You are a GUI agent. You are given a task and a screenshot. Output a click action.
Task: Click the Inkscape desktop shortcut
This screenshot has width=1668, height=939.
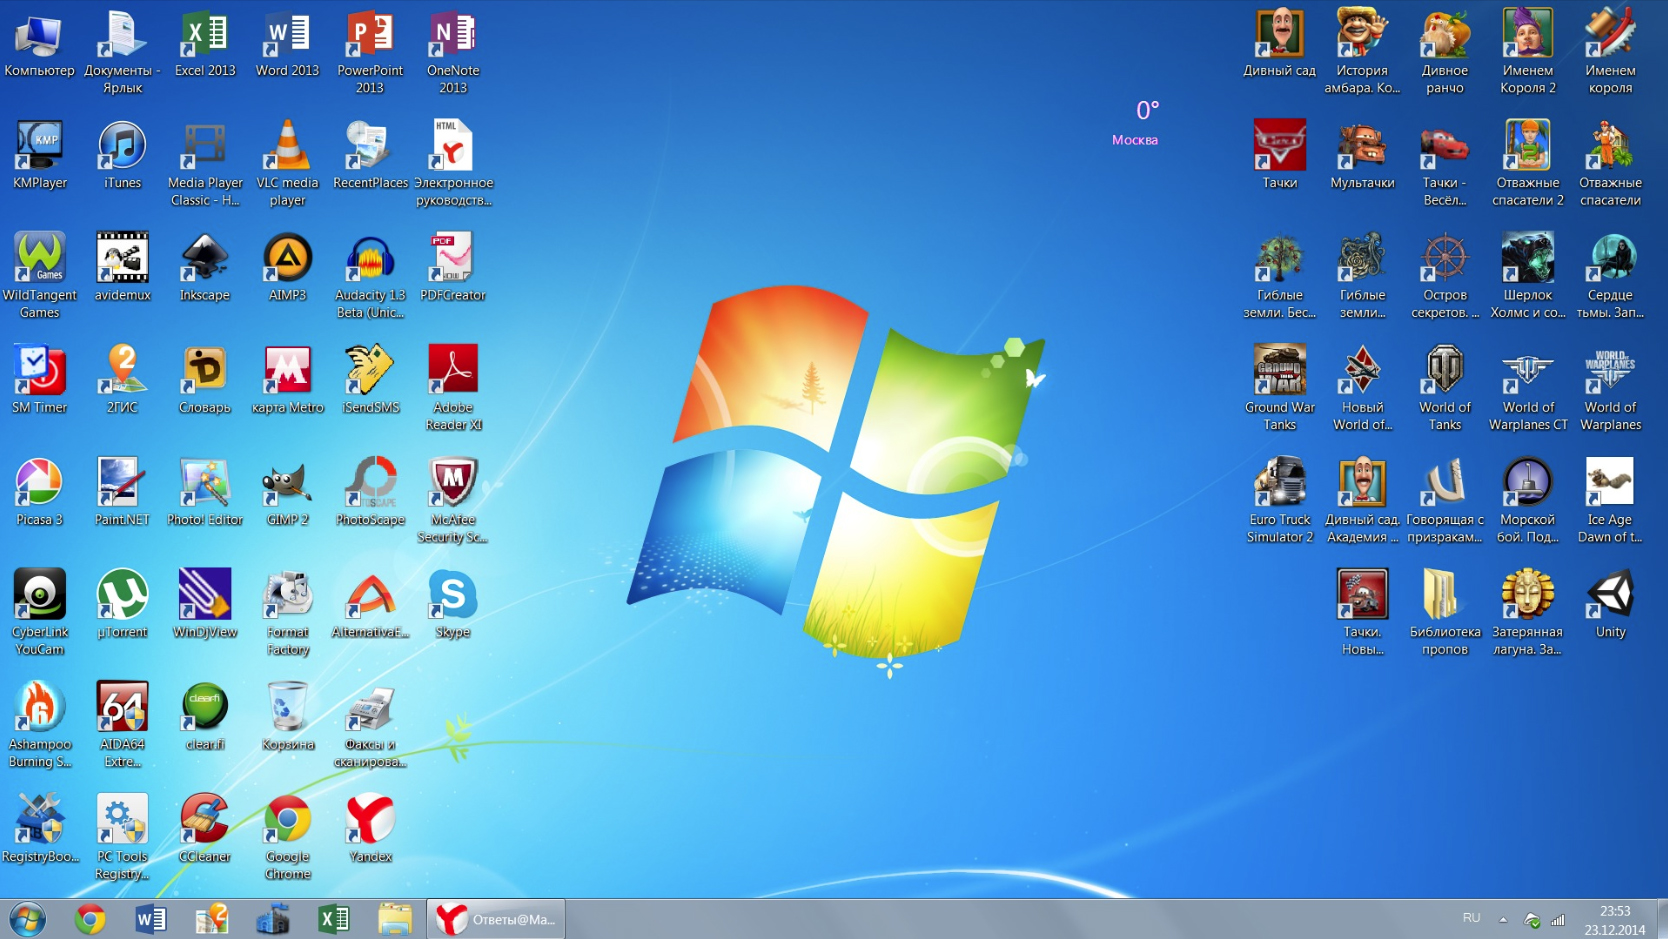pyautogui.click(x=205, y=269)
